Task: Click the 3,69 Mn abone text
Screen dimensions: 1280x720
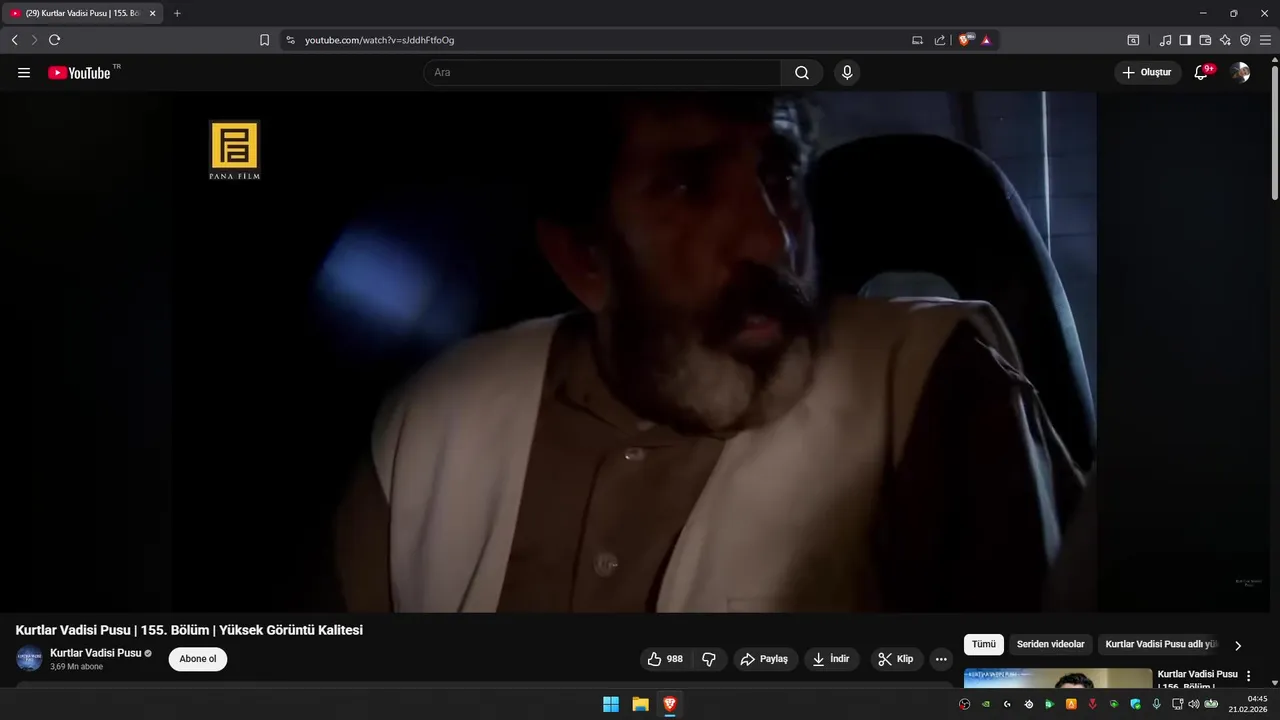Action: tap(77, 667)
